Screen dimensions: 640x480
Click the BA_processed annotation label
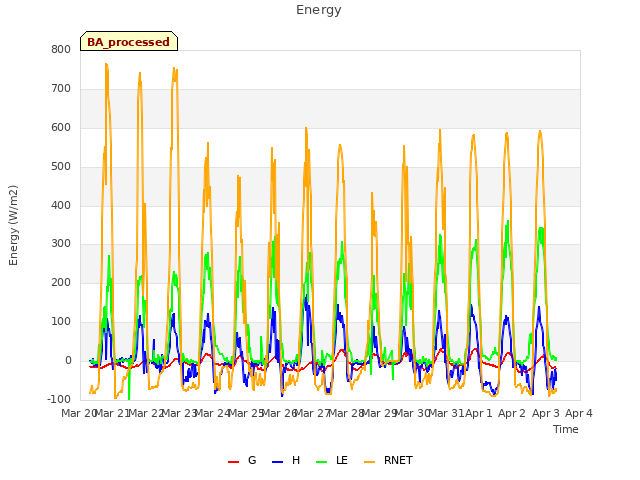[129, 41]
